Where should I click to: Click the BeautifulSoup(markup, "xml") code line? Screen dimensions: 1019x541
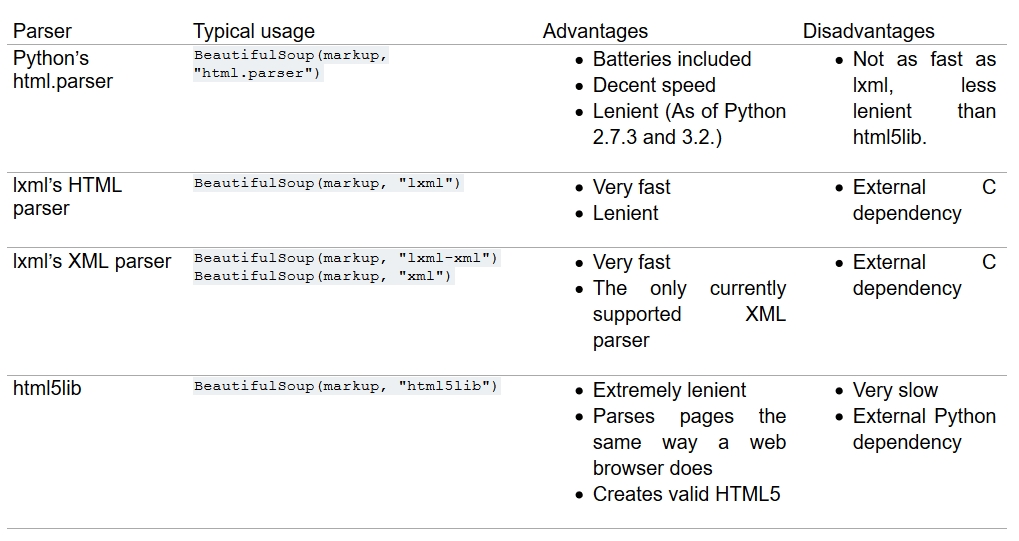(x=323, y=276)
